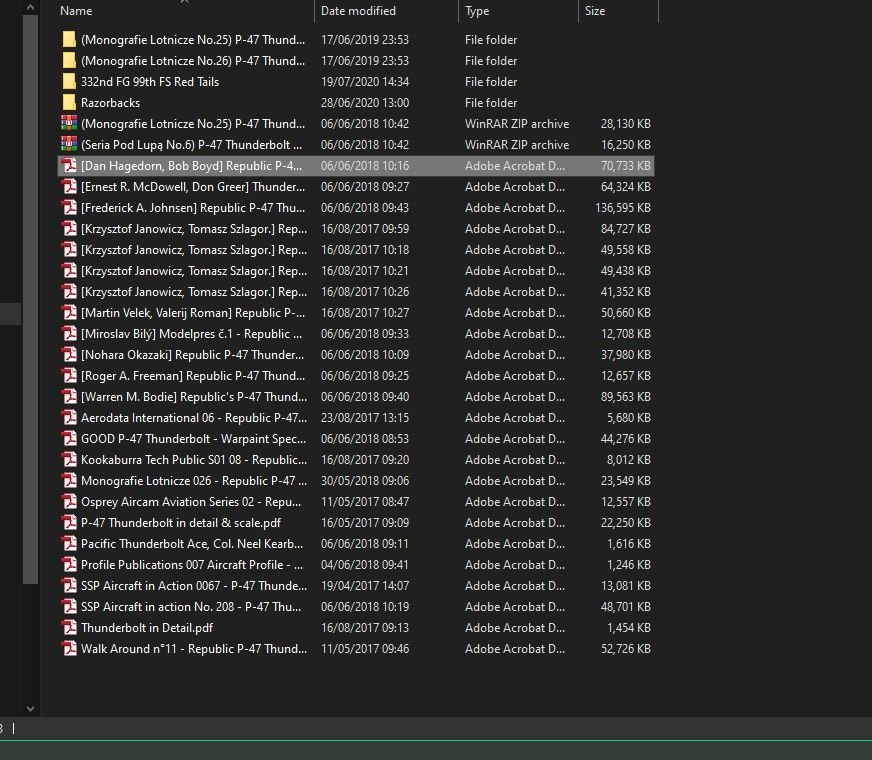The height and width of the screenshot is (760, 872).
Task: Click PDF icon of Nohara Okazaki file
Action: 69,355
